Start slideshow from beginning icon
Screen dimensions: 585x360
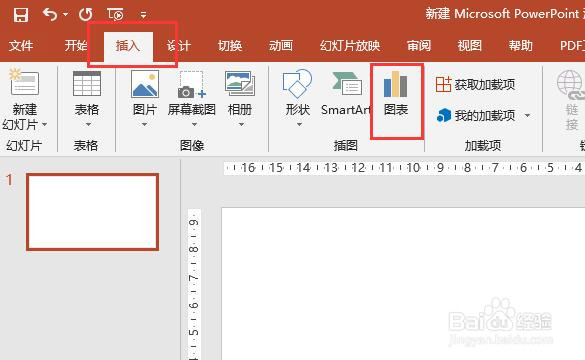(x=115, y=15)
